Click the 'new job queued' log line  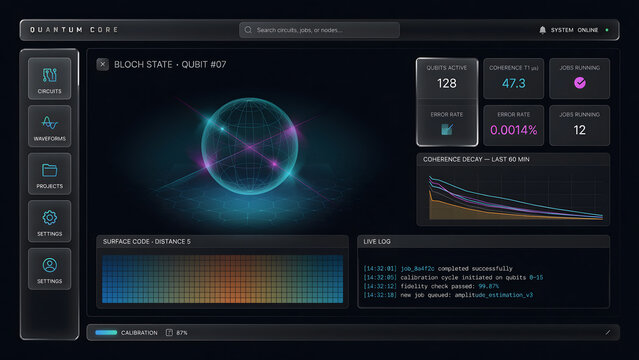(x=448, y=295)
